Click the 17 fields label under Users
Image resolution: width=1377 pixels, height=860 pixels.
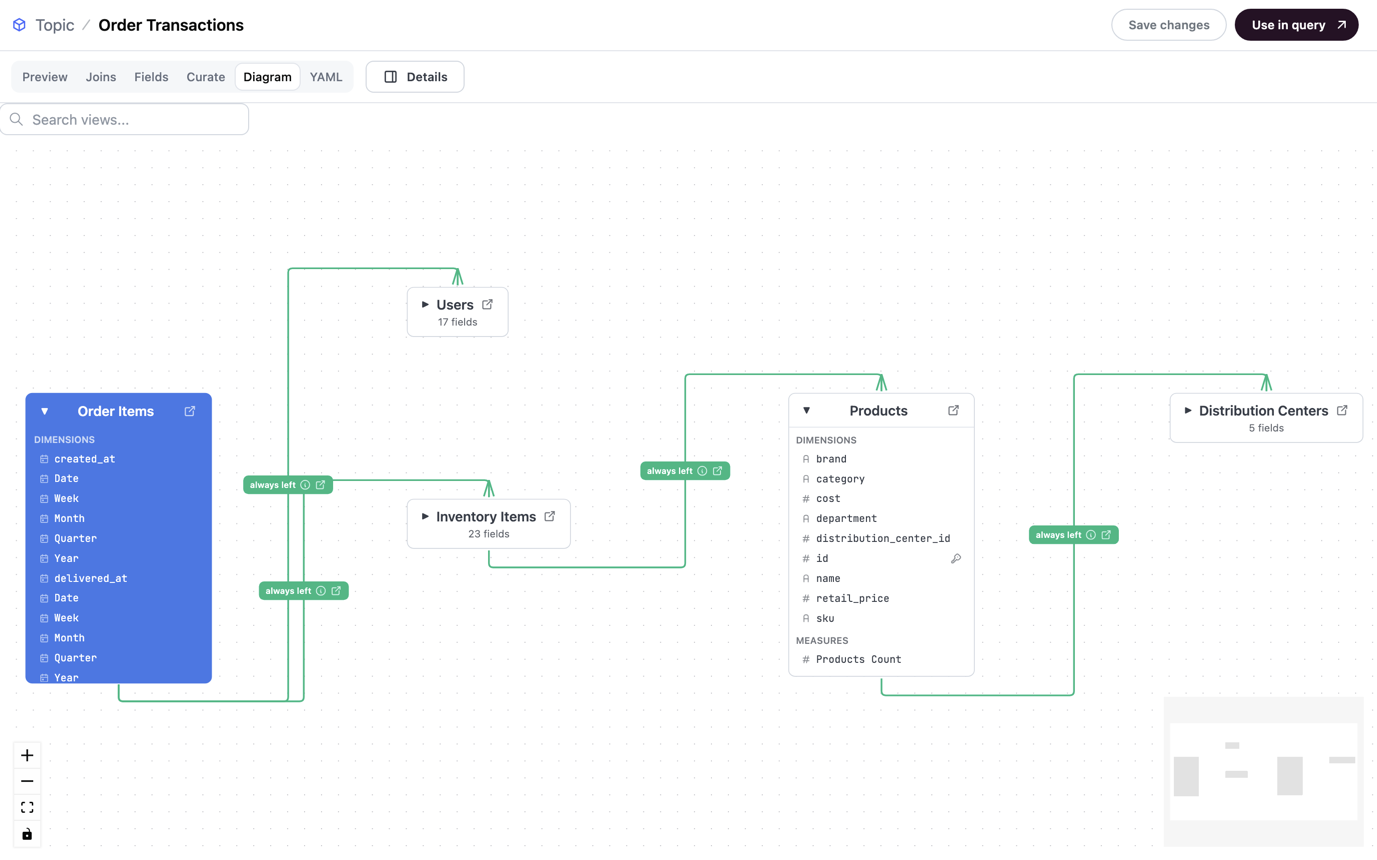pos(457,322)
